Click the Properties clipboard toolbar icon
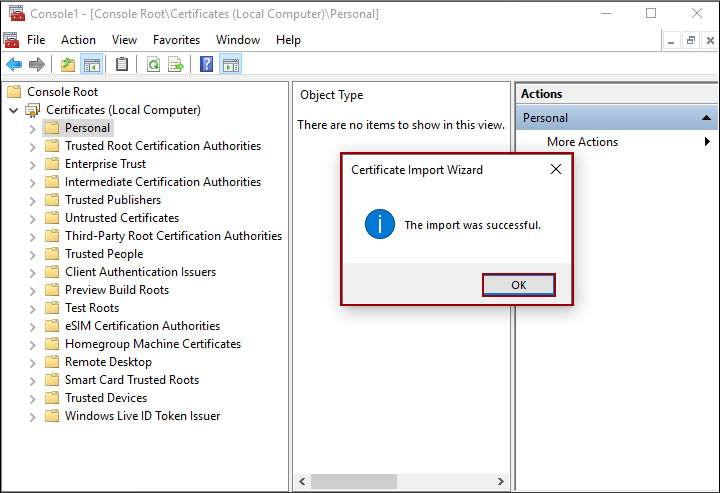This screenshot has width=720, height=493. 122,65
